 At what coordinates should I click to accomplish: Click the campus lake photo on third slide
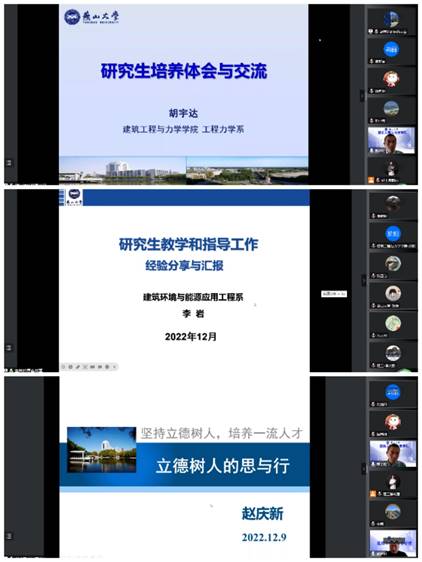coord(102,450)
